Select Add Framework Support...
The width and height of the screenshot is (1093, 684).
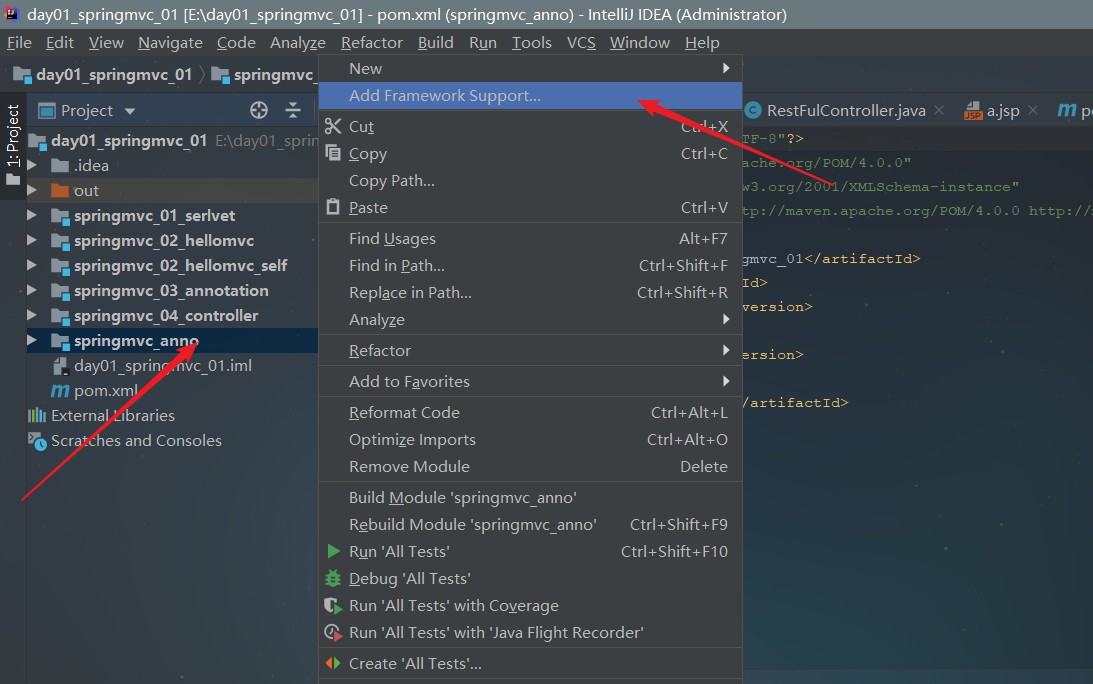pos(530,96)
